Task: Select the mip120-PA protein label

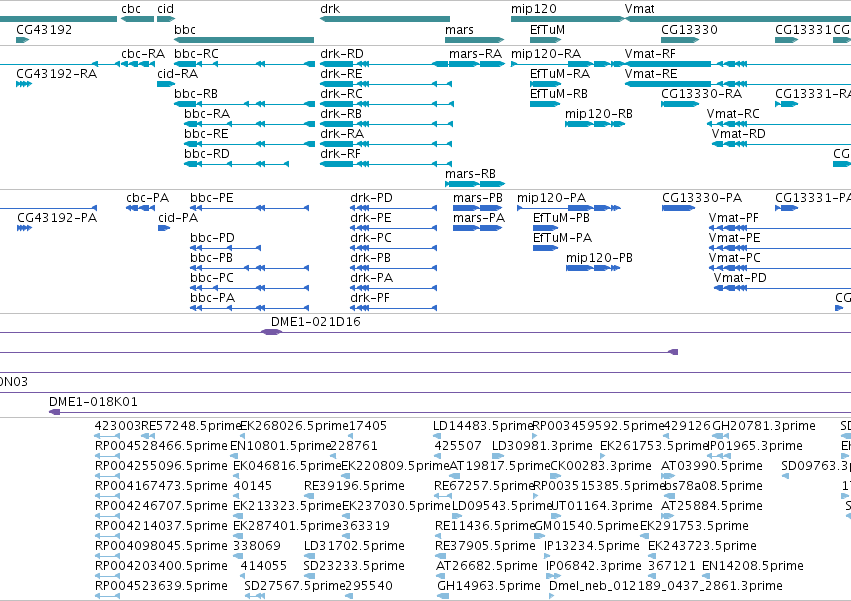Action: pyautogui.click(x=551, y=198)
